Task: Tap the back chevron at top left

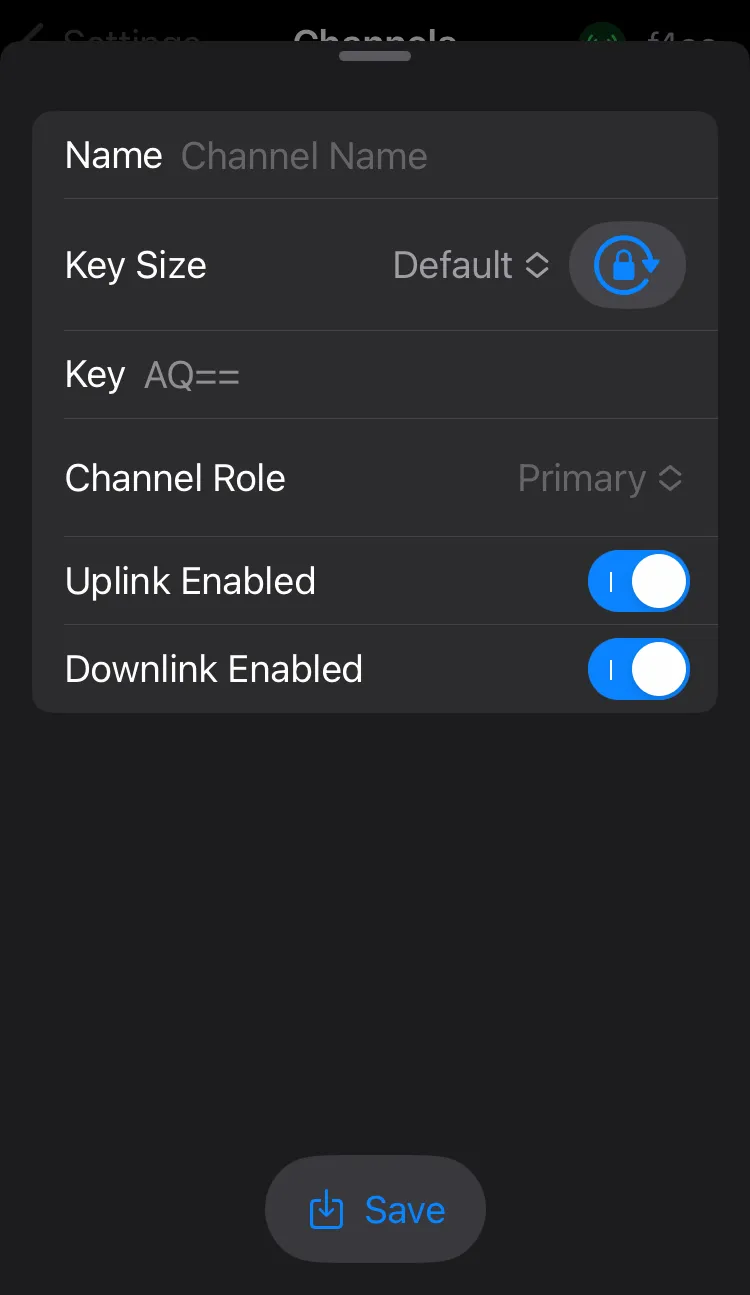Action: coord(32,36)
